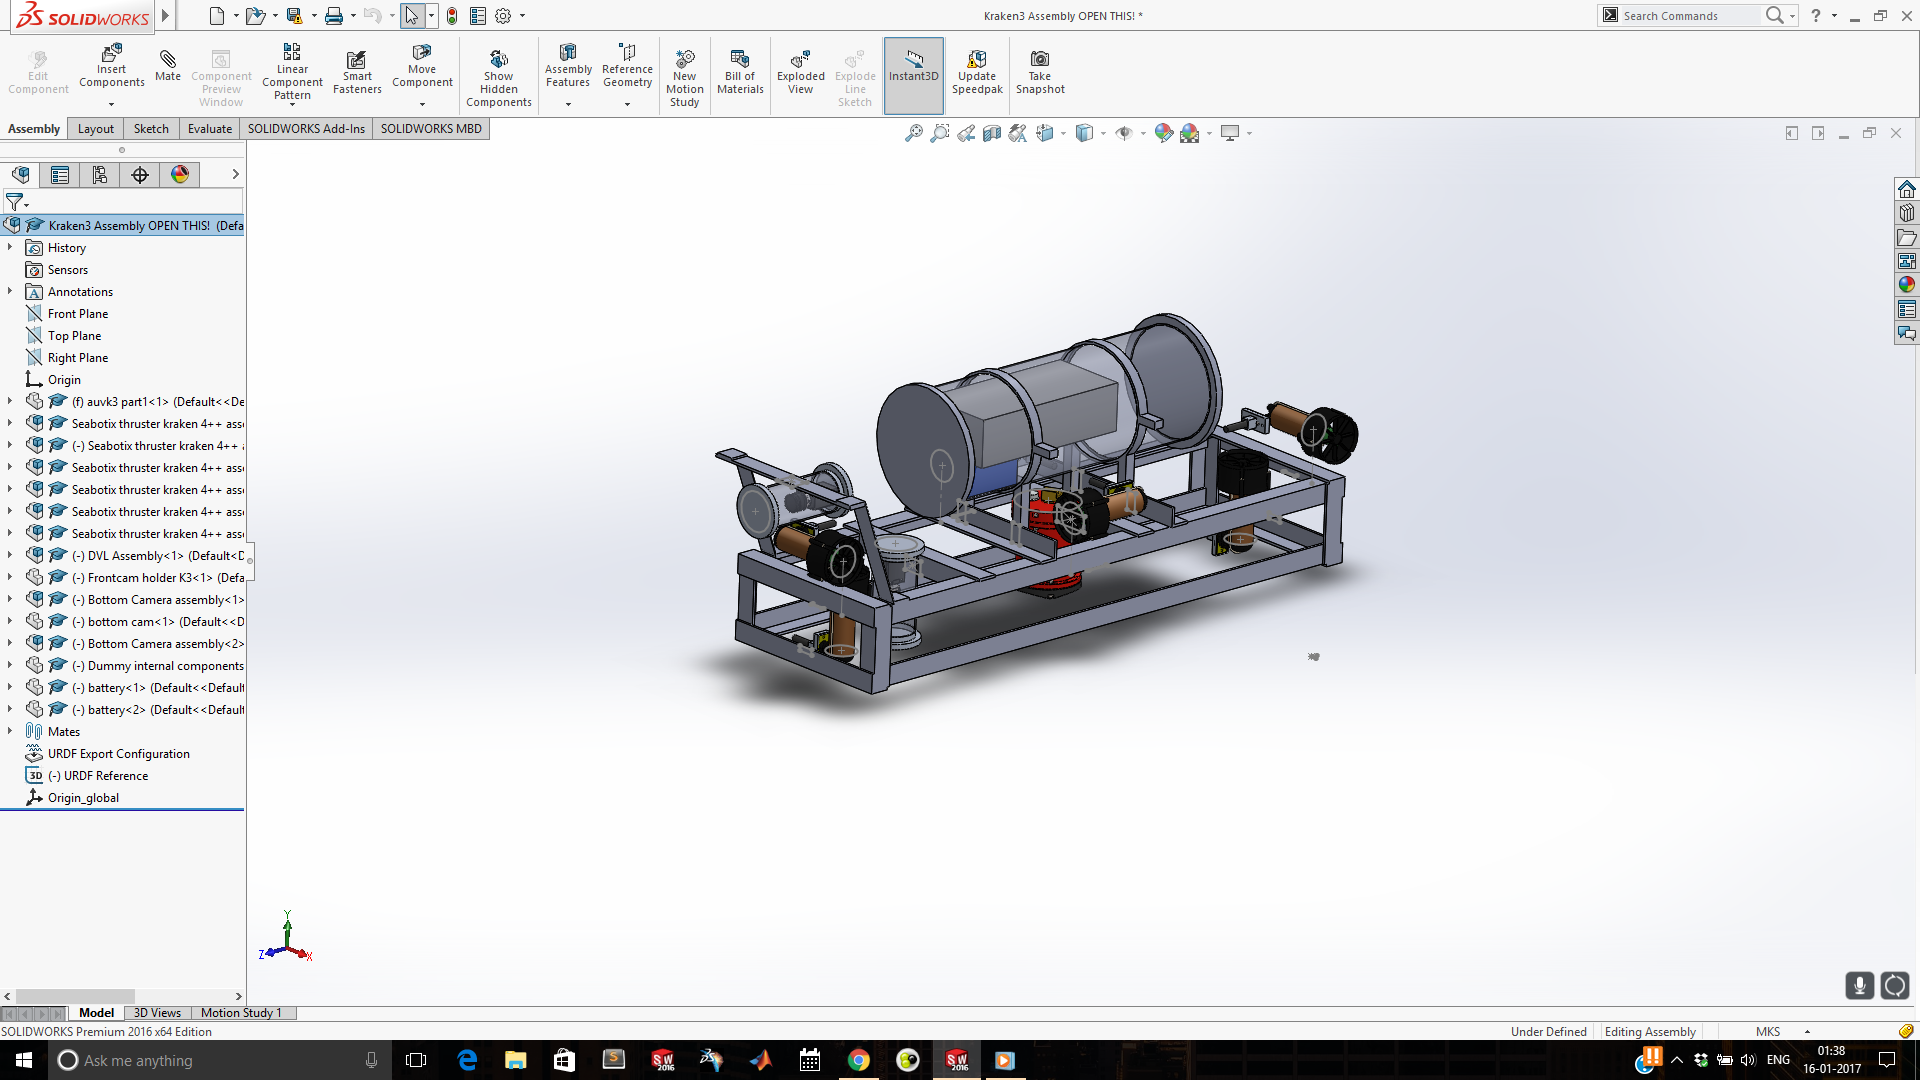
Task: Click Smart Fasteners icon
Action: pos(357,72)
